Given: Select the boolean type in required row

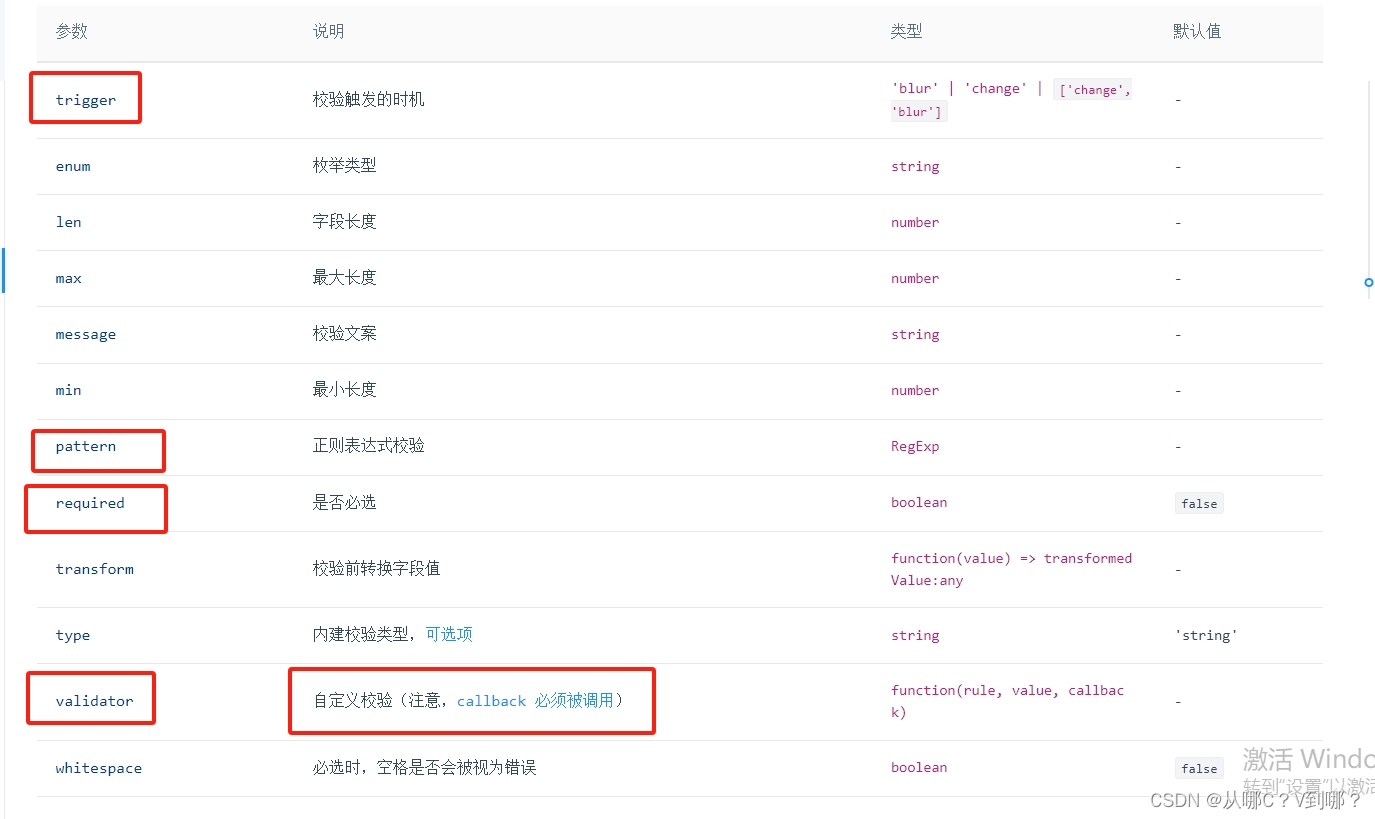Looking at the screenshot, I should [x=918, y=502].
